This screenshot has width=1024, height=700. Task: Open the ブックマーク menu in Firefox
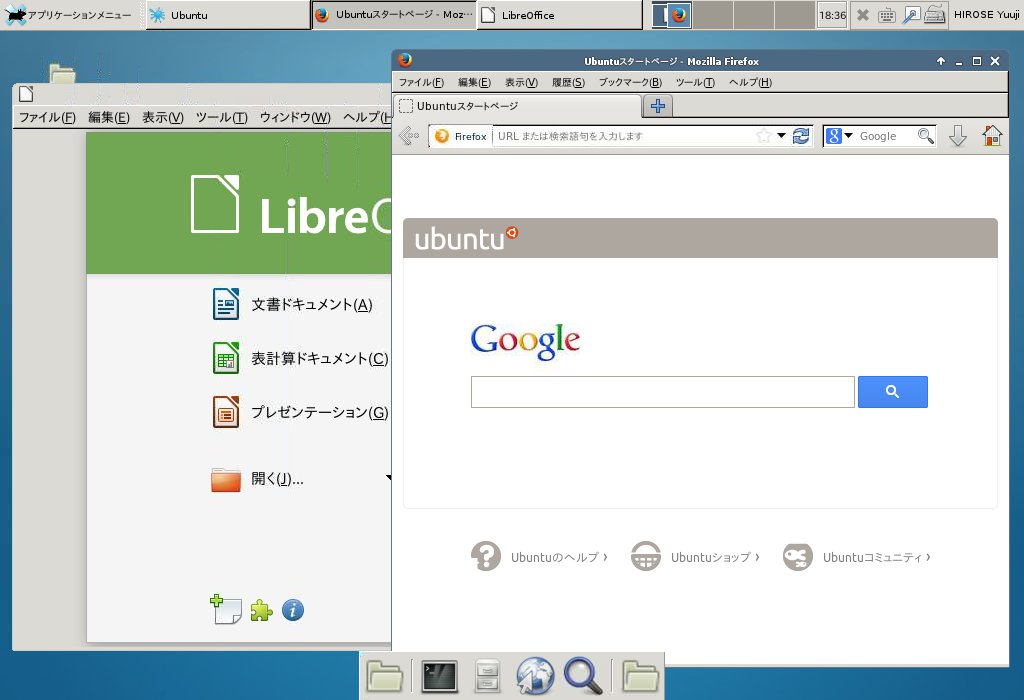click(630, 82)
